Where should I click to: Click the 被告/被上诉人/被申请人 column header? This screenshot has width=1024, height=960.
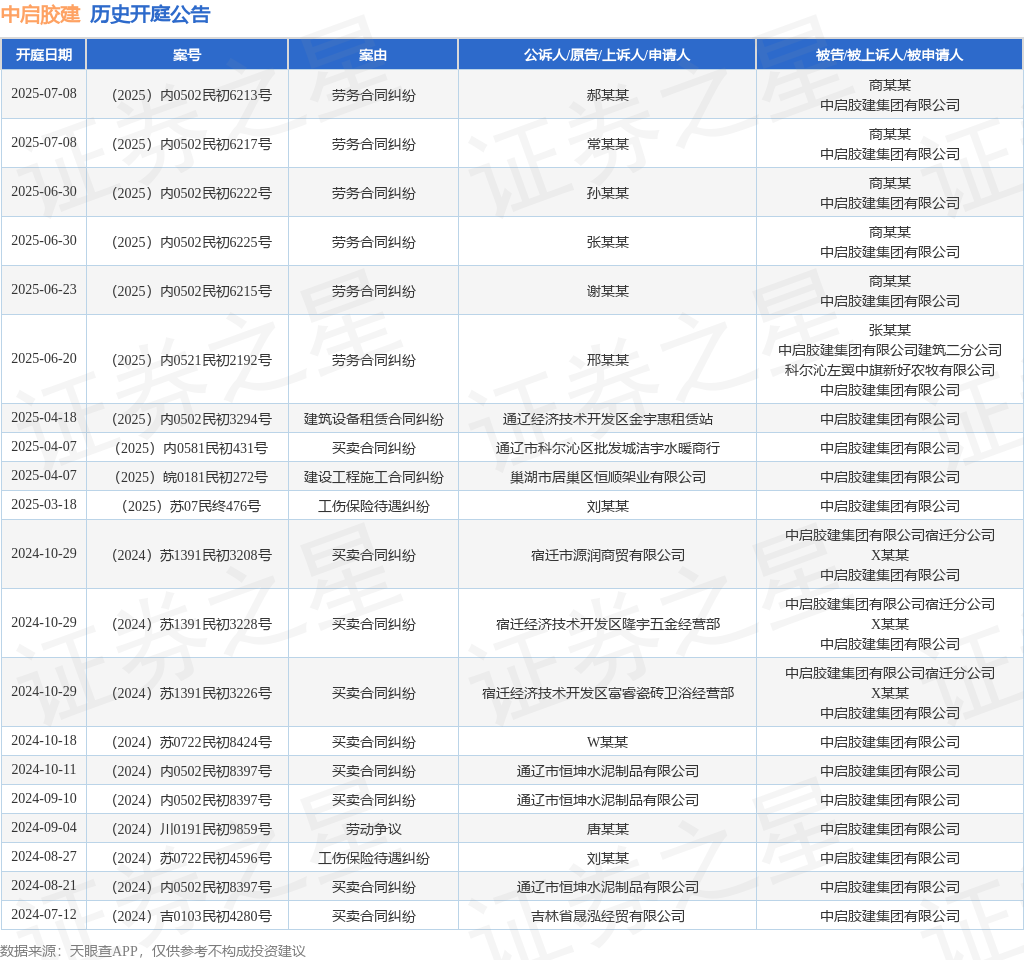pyautogui.click(x=889, y=55)
